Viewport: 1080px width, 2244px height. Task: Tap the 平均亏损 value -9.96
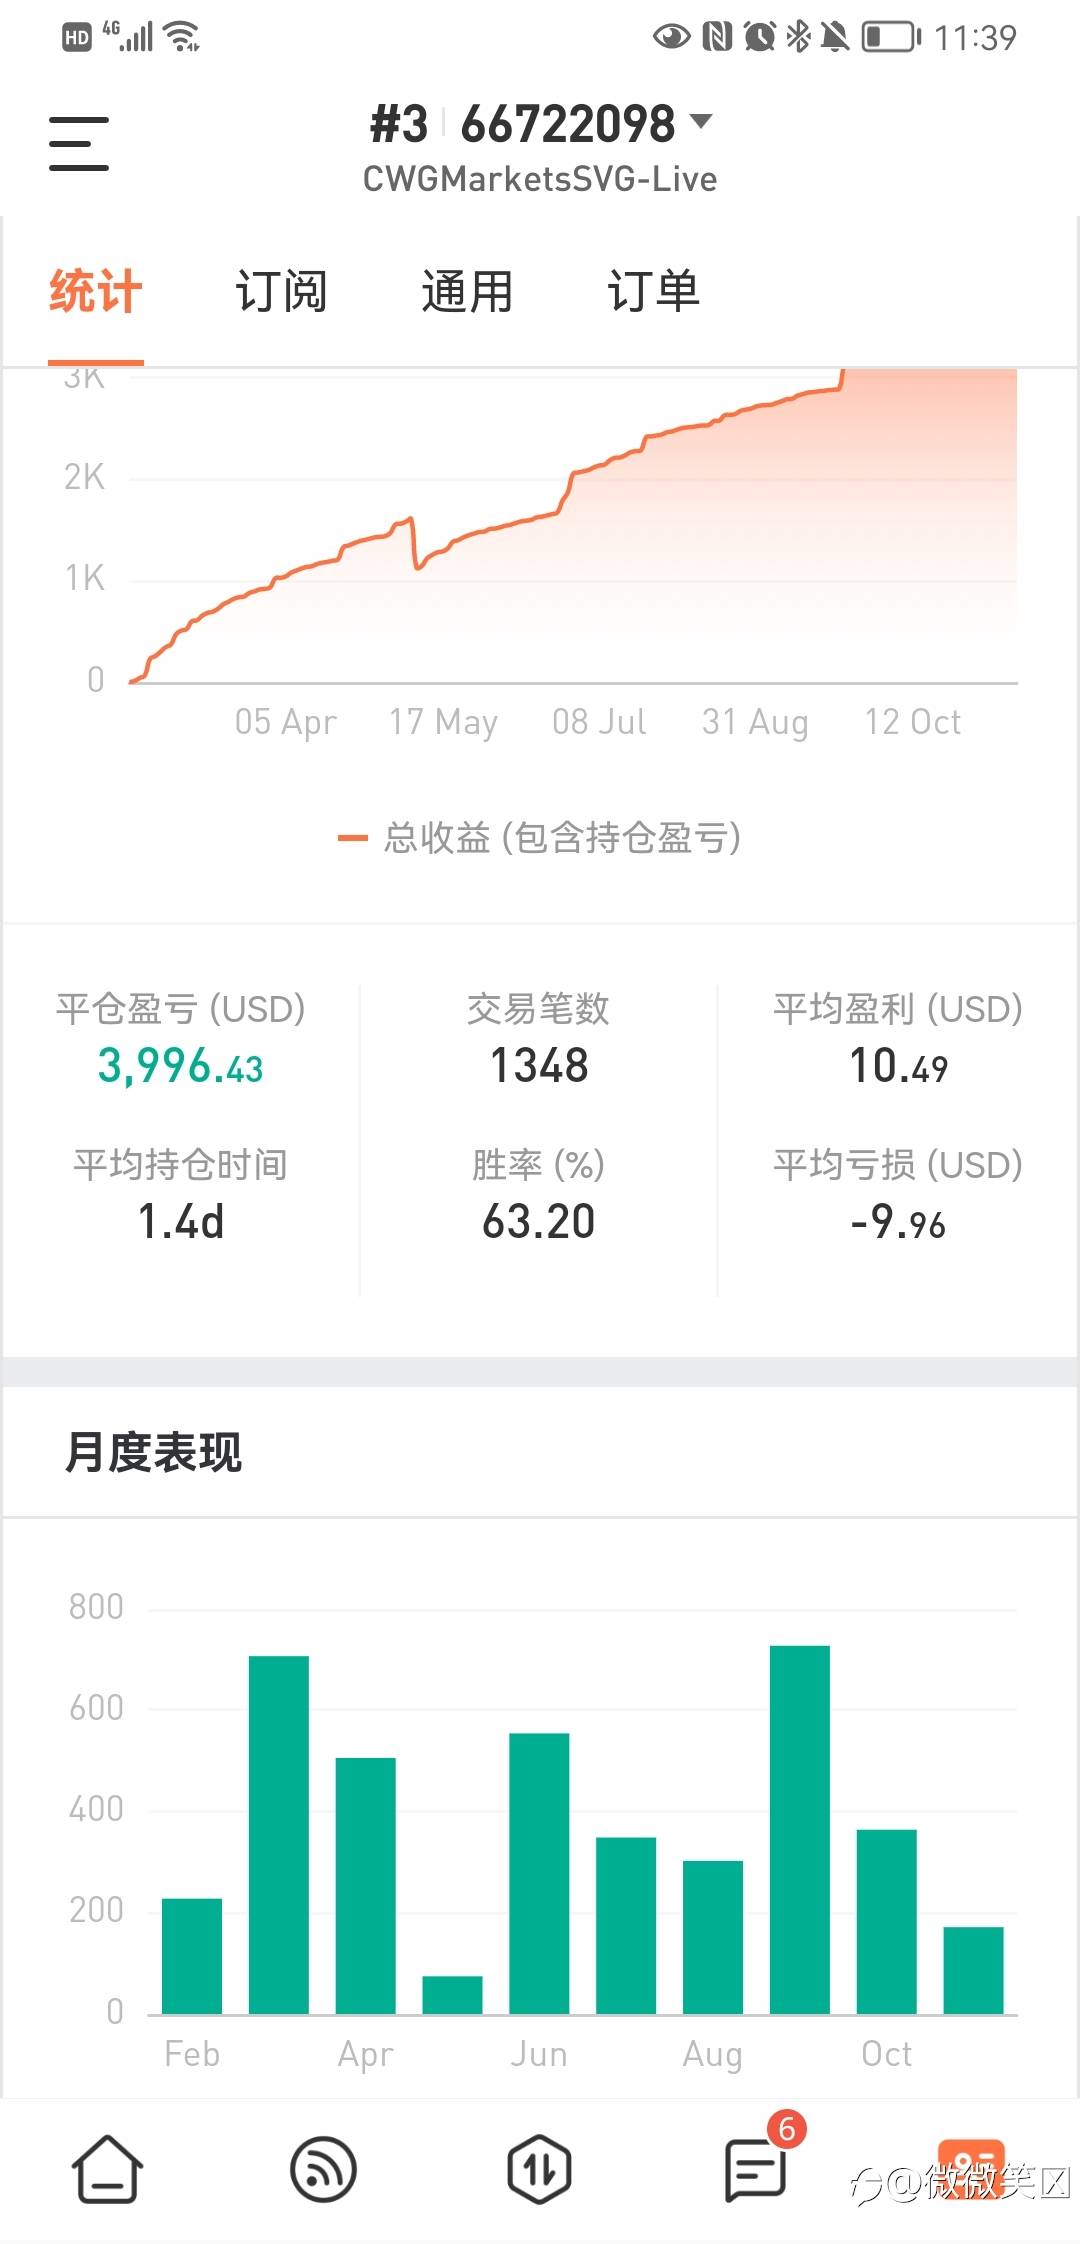(x=898, y=1222)
